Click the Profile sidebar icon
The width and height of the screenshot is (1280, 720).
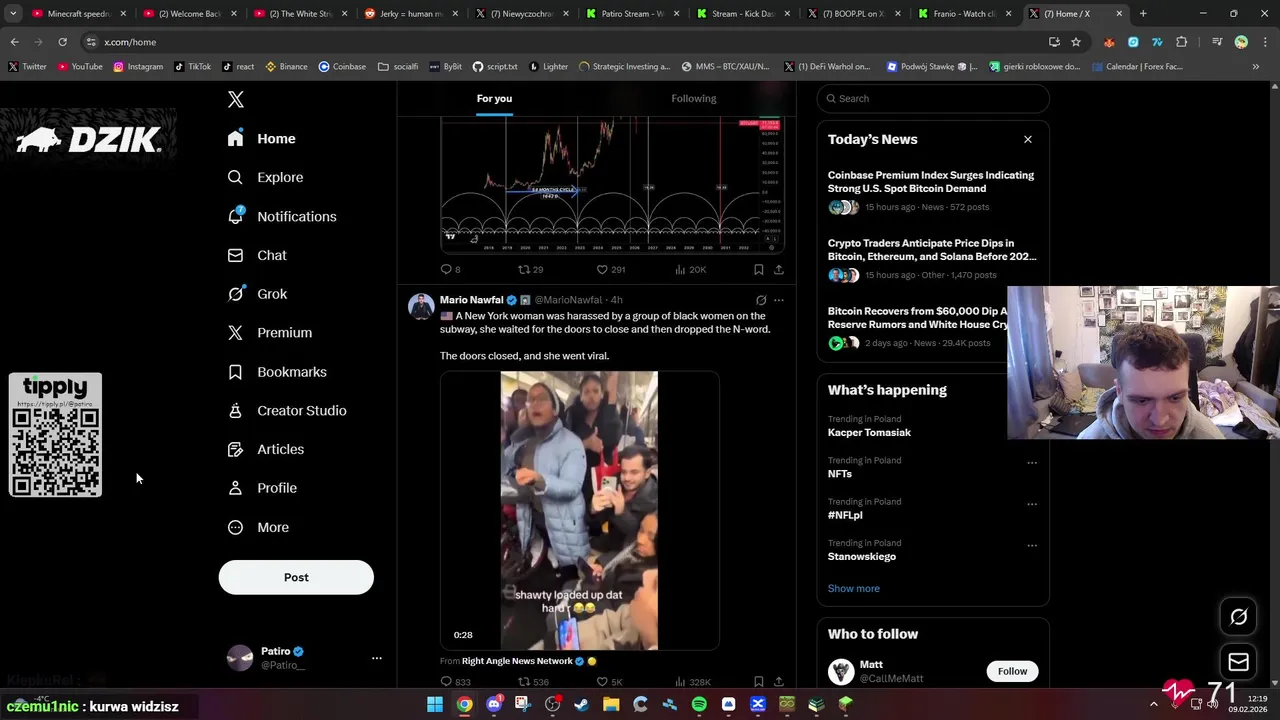[x=235, y=488]
